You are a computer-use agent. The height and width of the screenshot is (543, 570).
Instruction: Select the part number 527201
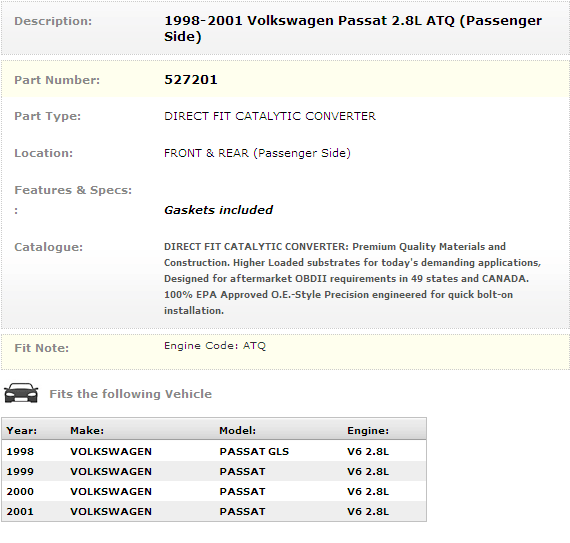tap(190, 80)
